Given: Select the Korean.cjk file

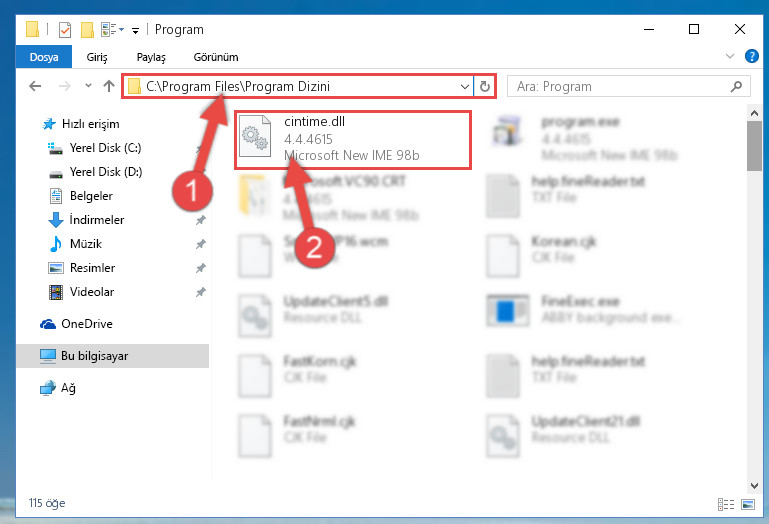Looking at the screenshot, I should pos(542,255).
